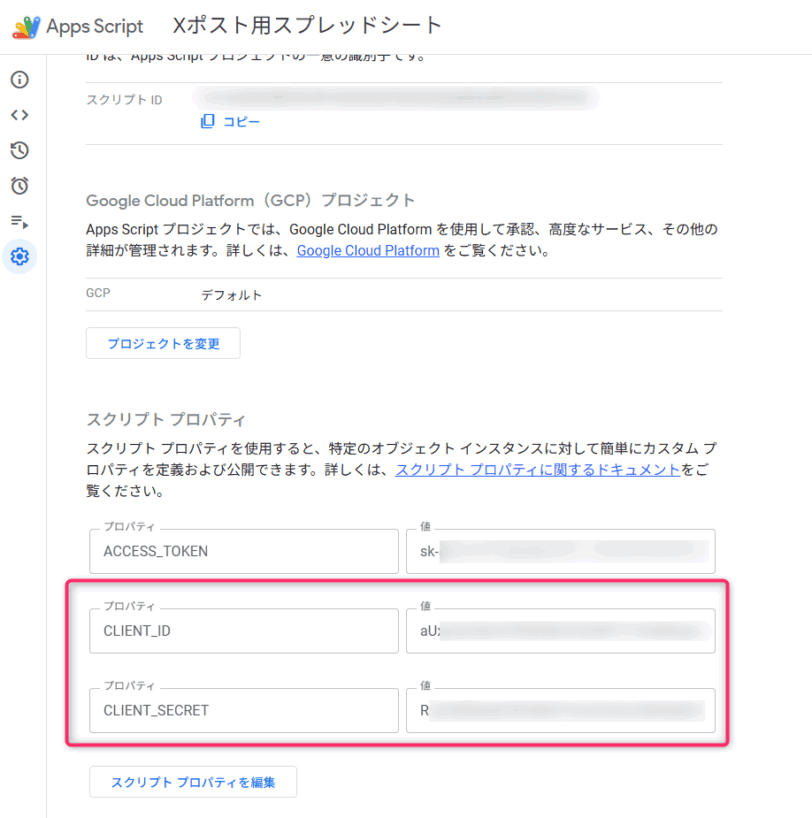This screenshot has width=812, height=818.
Task: Click the GCP row label
Action: pyautogui.click(x=98, y=293)
